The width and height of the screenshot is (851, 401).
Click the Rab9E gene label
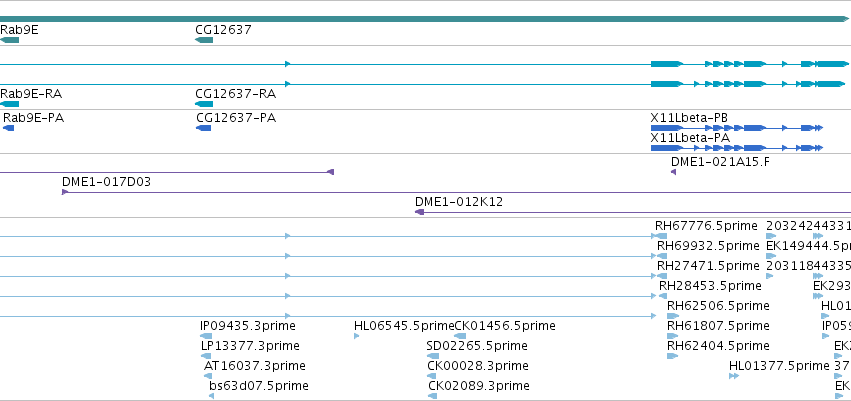[19, 29]
